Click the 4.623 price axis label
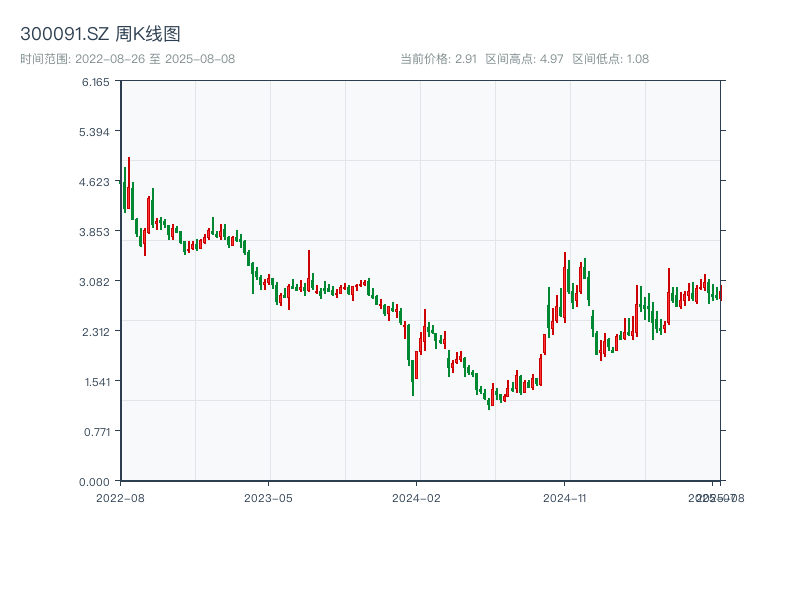 [x=95, y=182]
